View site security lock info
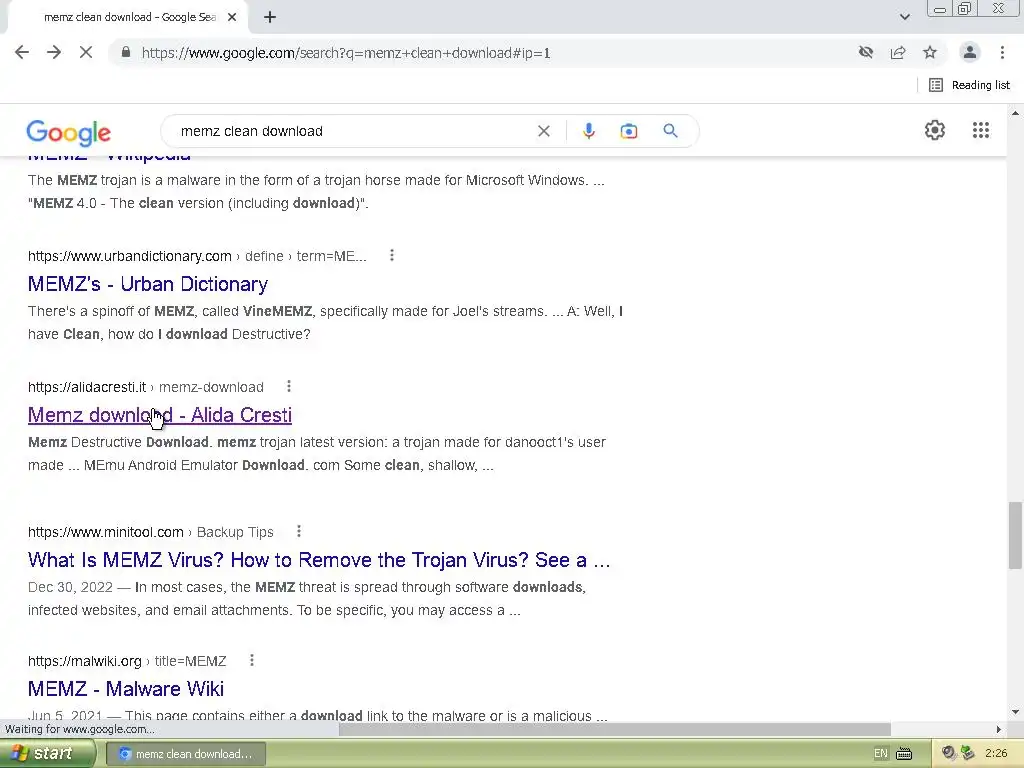 (126, 52)
